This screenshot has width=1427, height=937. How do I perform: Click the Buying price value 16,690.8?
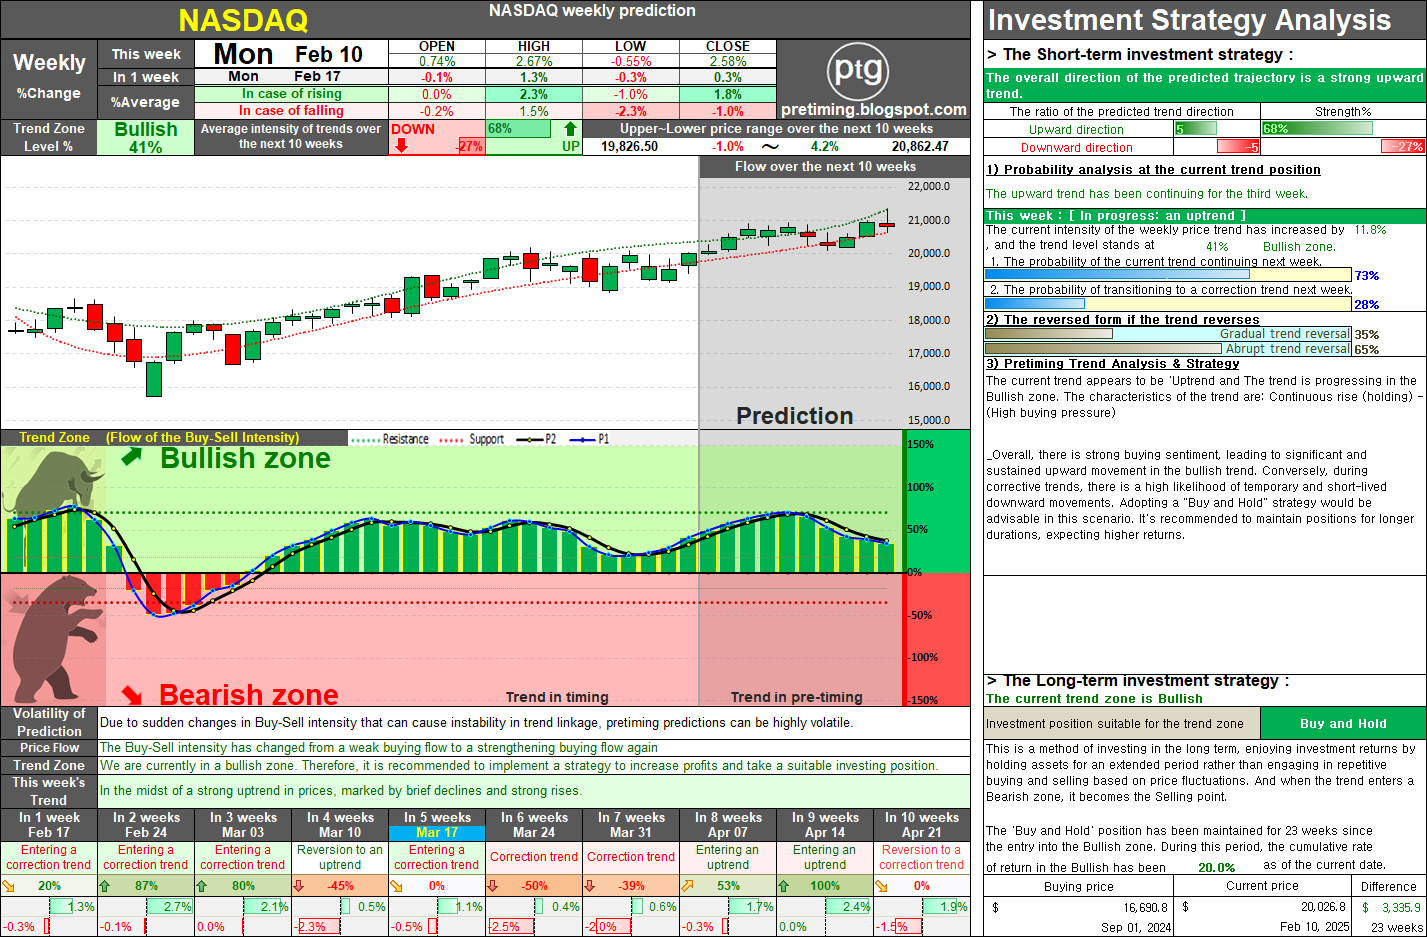(x=1144, y=908)
